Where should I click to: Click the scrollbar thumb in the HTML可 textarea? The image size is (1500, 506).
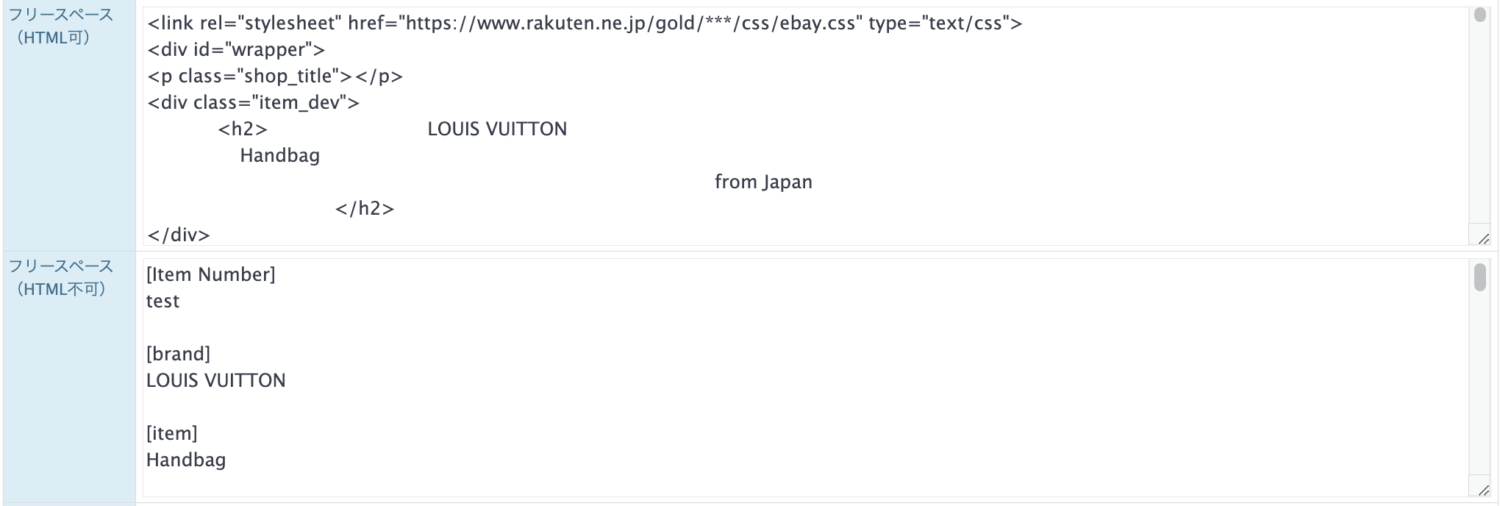coord(1480,15)
